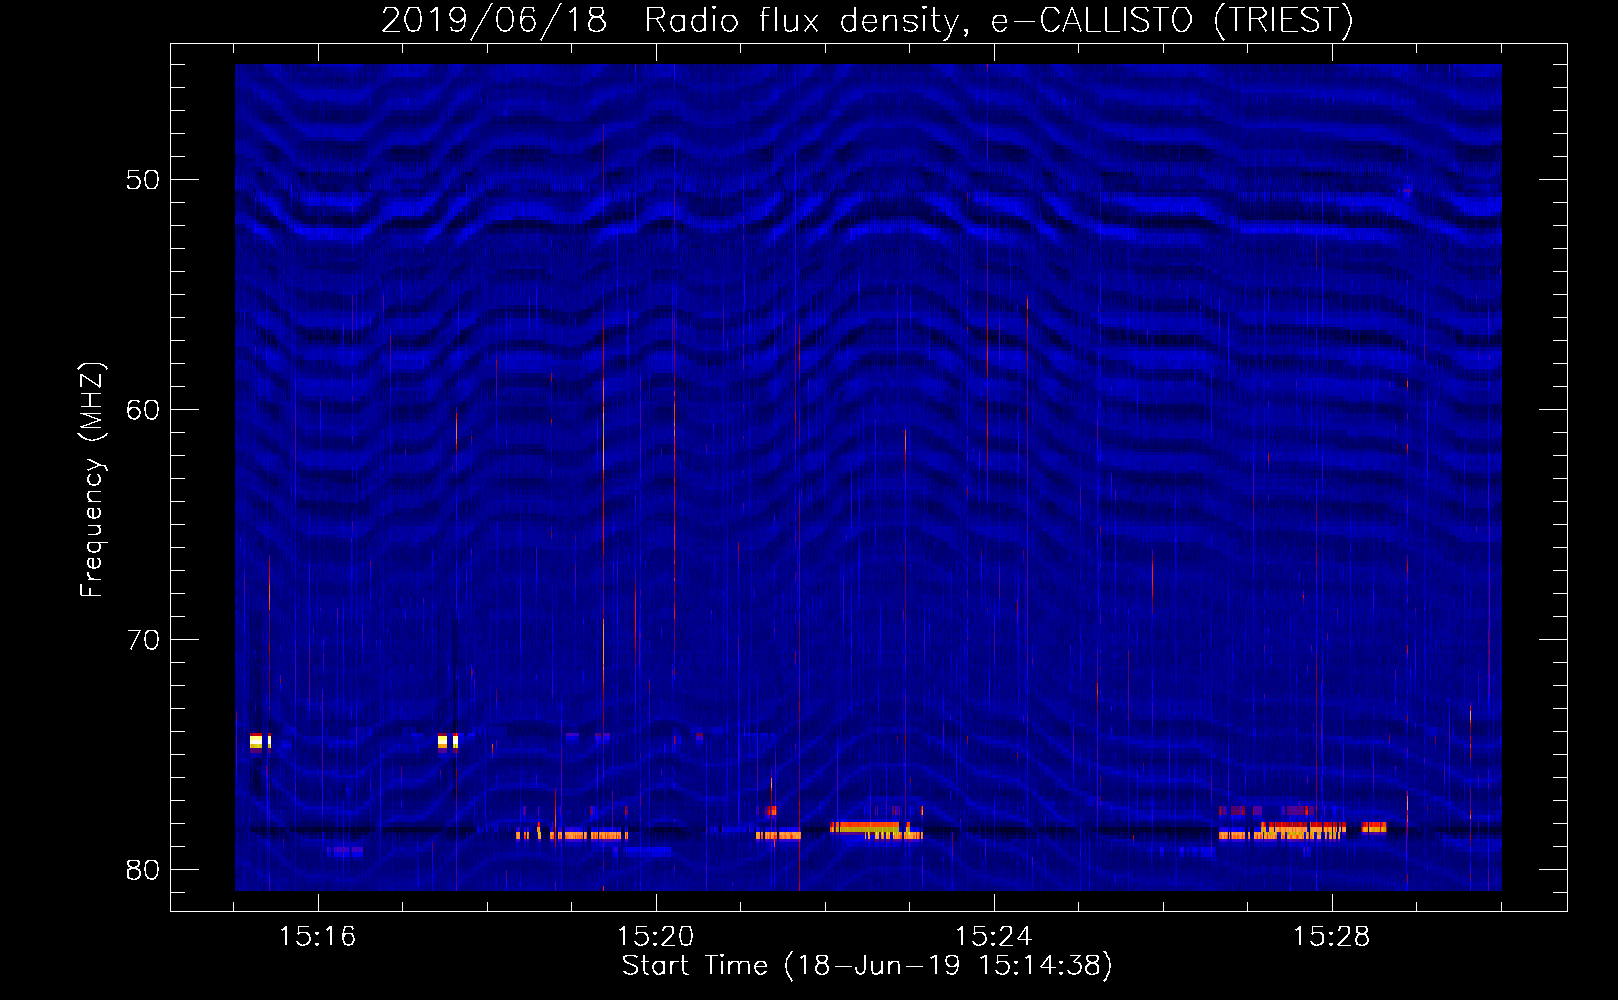
Task: Click the 'Start Time (18-Jun-19 15:14:38)' label
Action: [867, 966]
